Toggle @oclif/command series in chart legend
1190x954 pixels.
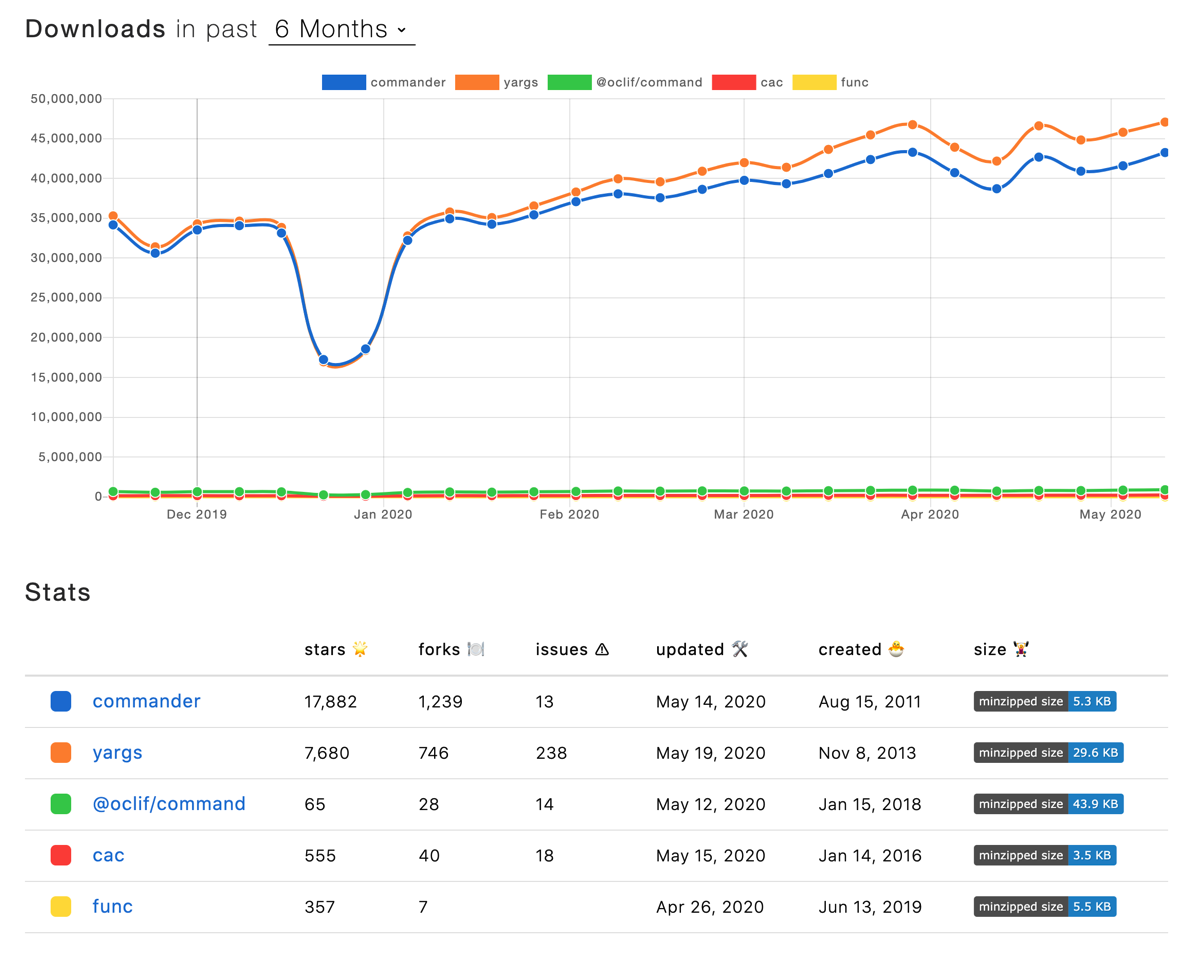pos(625,82)
